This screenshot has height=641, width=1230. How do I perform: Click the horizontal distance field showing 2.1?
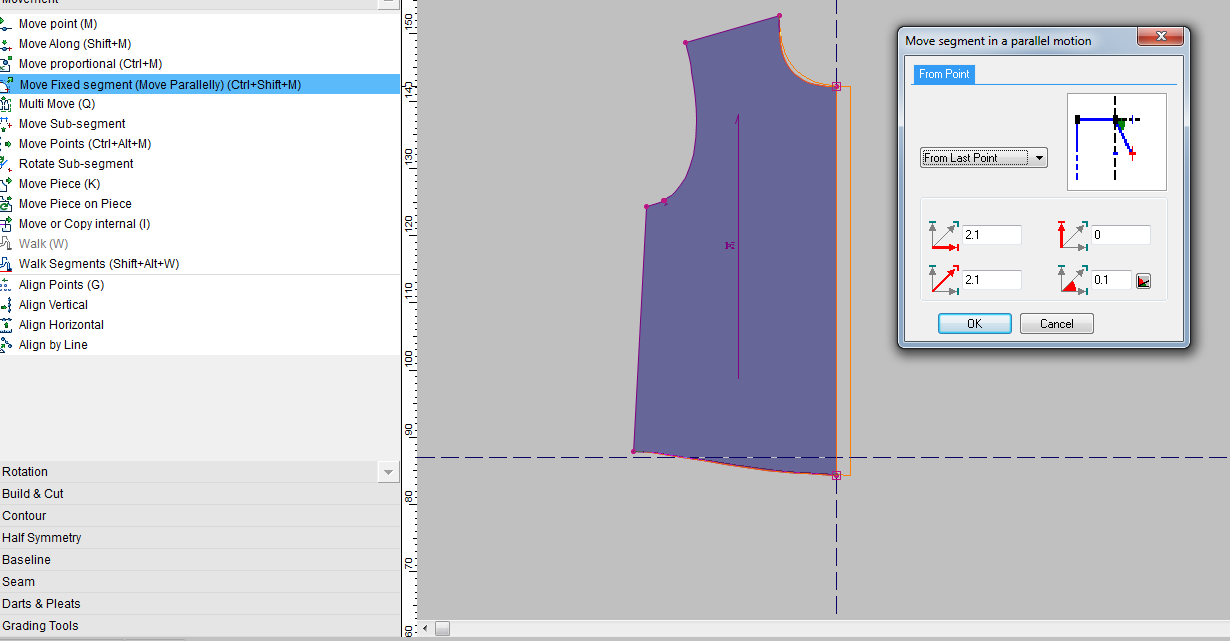click(x=991, y=235)
